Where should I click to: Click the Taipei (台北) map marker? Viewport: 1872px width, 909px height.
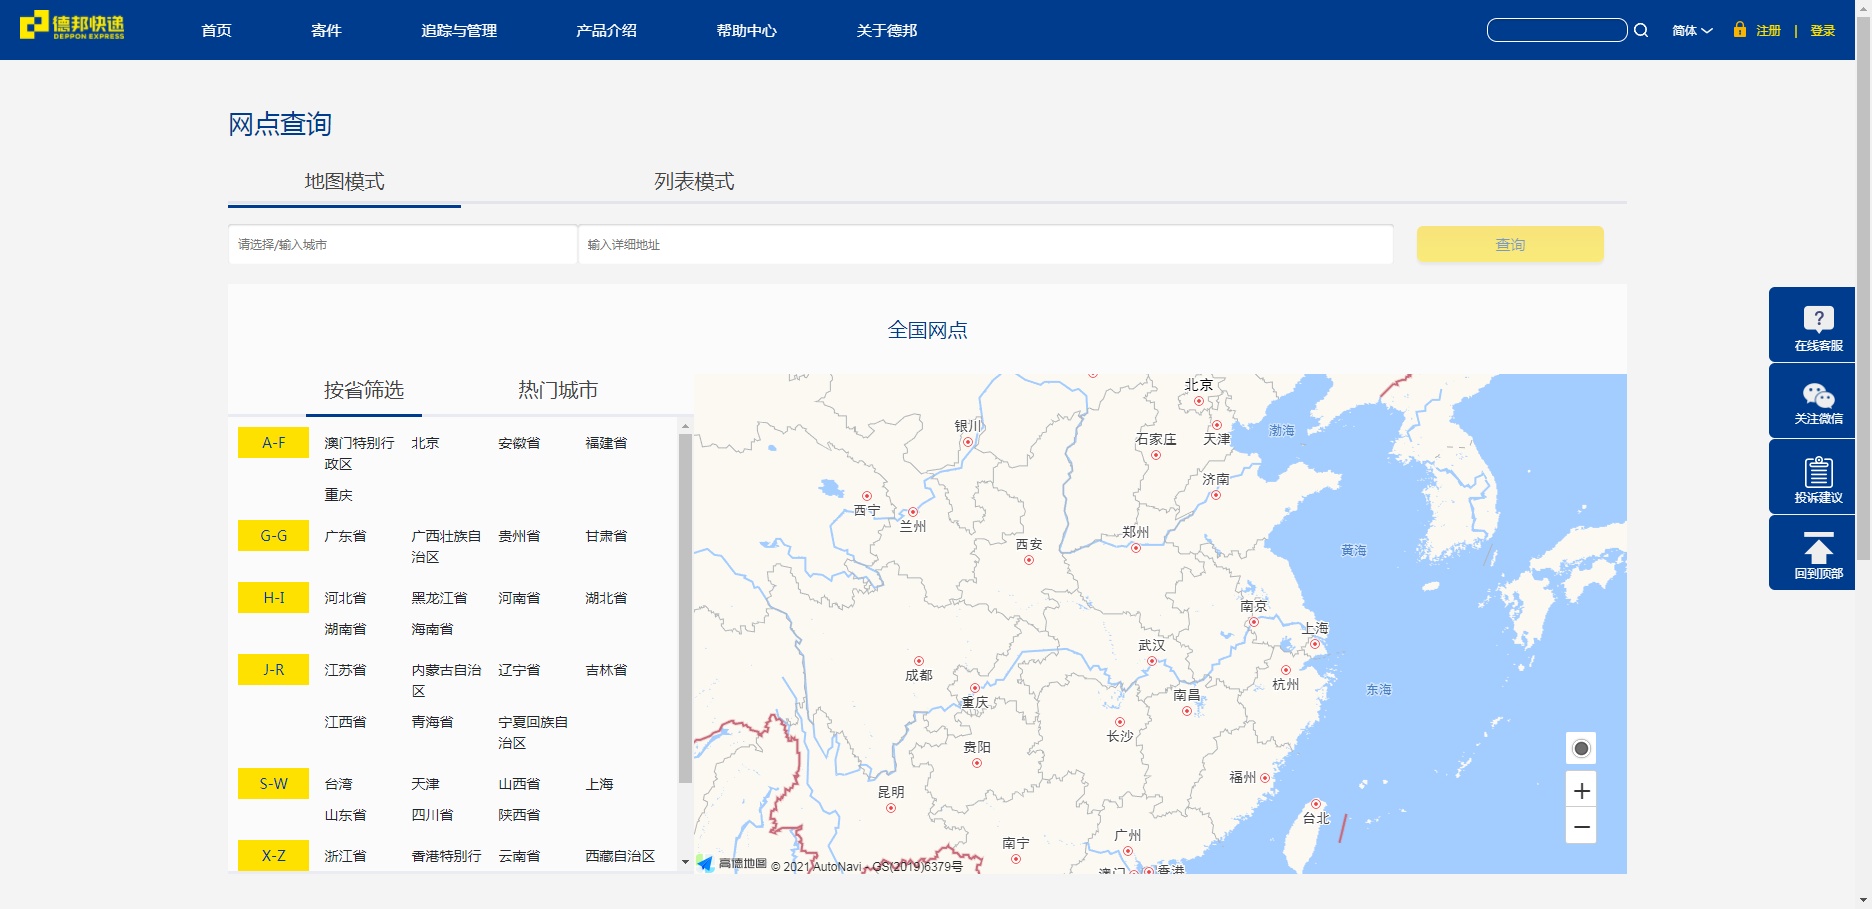click(1315, 804)
